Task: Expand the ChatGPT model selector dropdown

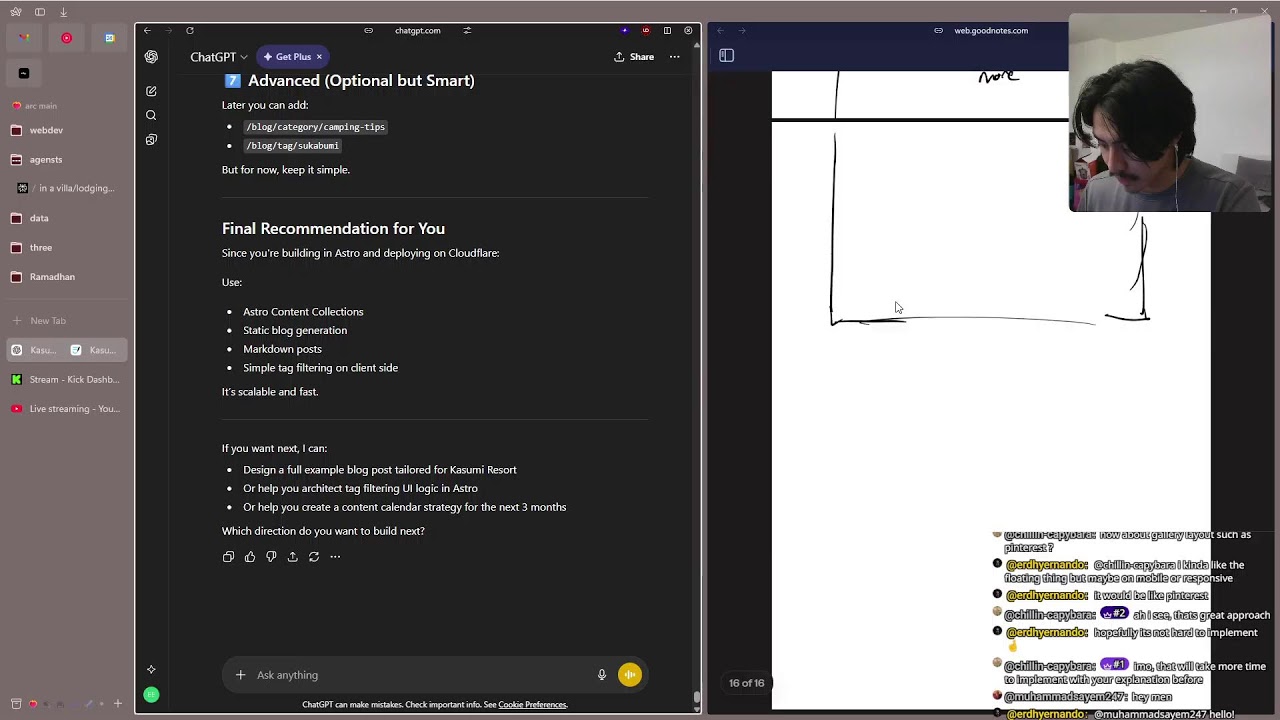Action: coord(219,57)
